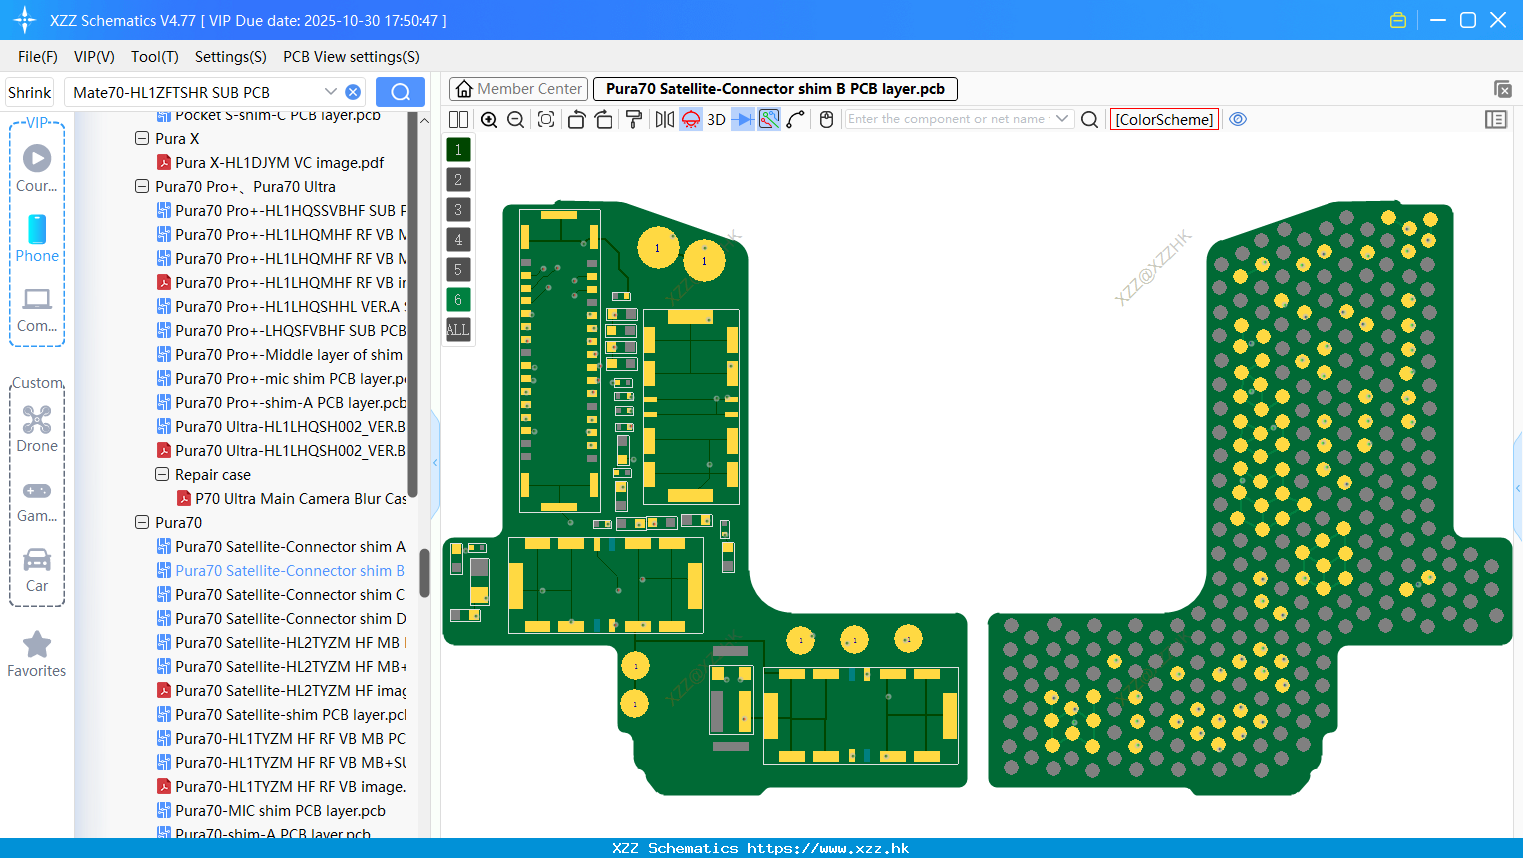The height and width of the screenshot is (858, 1523).
Task: Open Pura70 Satellite-Connector shim A file
Action: [x=281, y=547]
